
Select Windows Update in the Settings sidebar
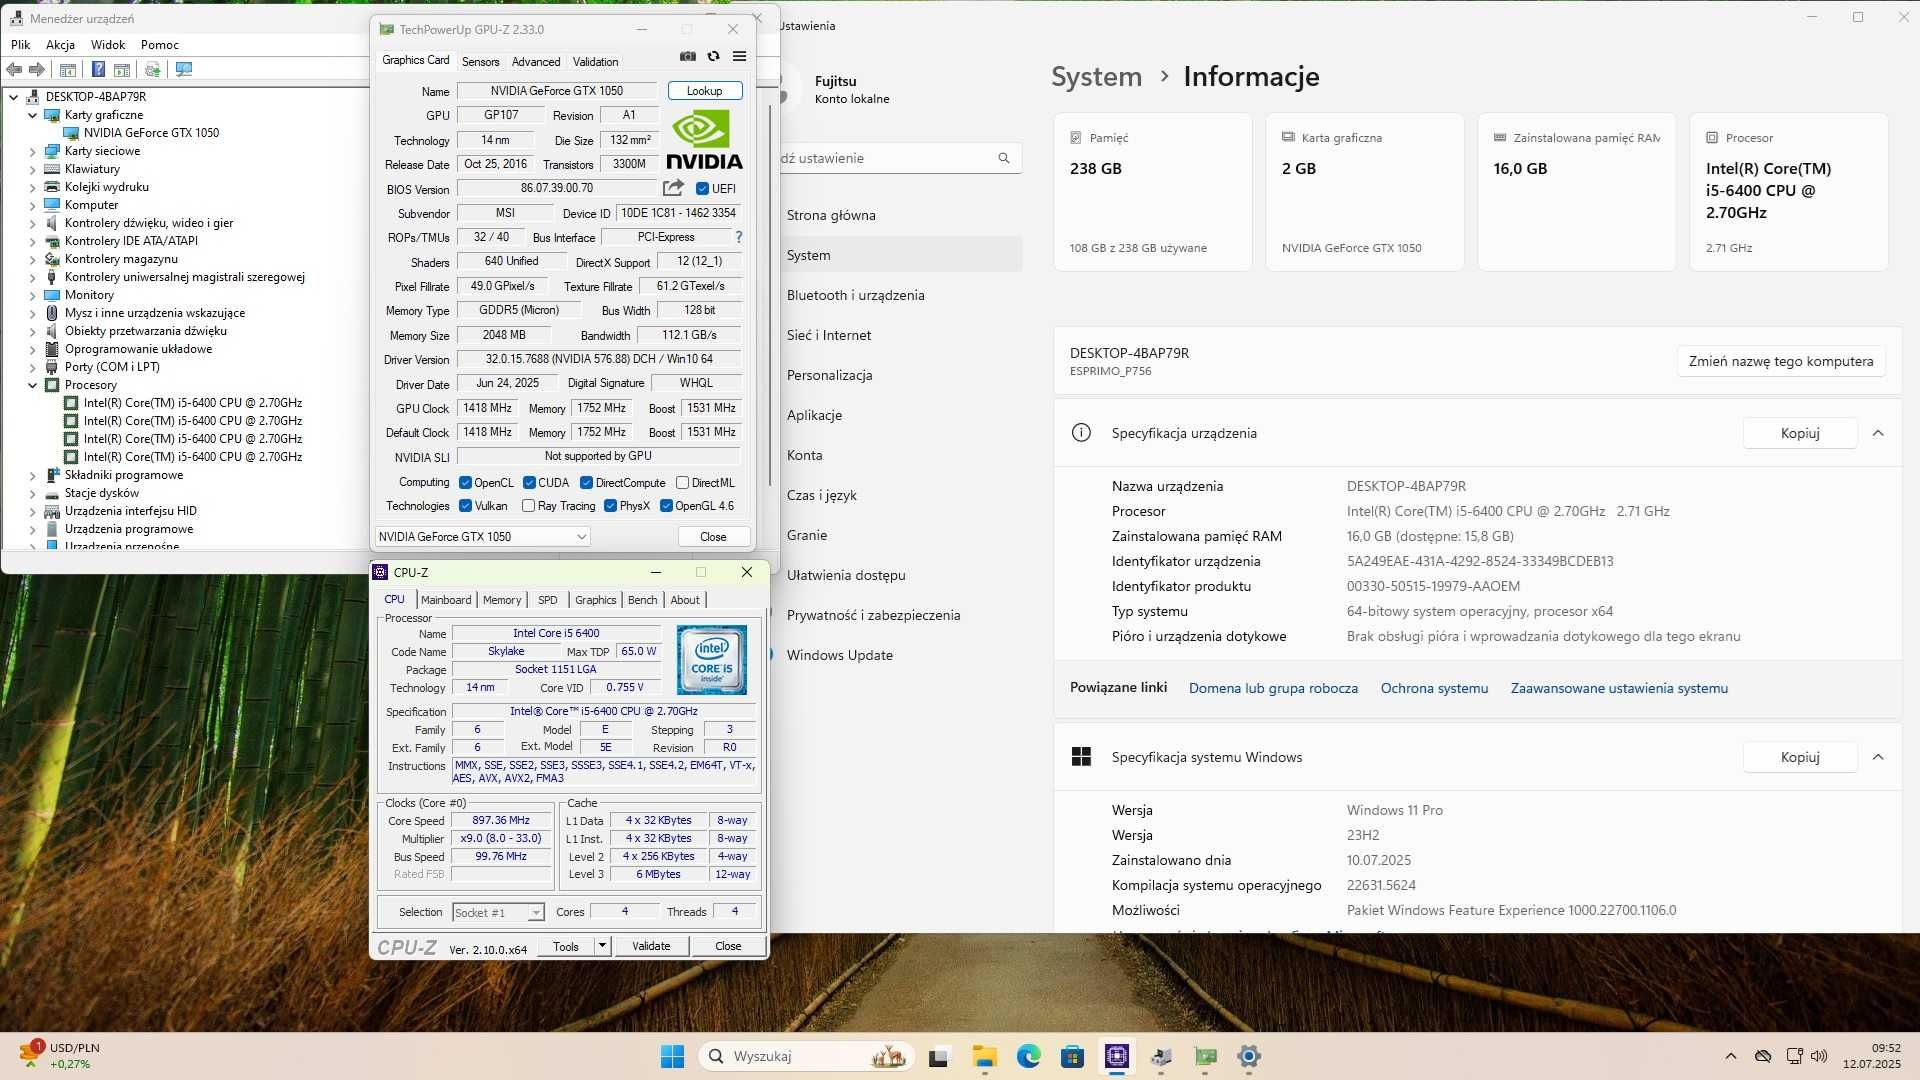(840, 655)
